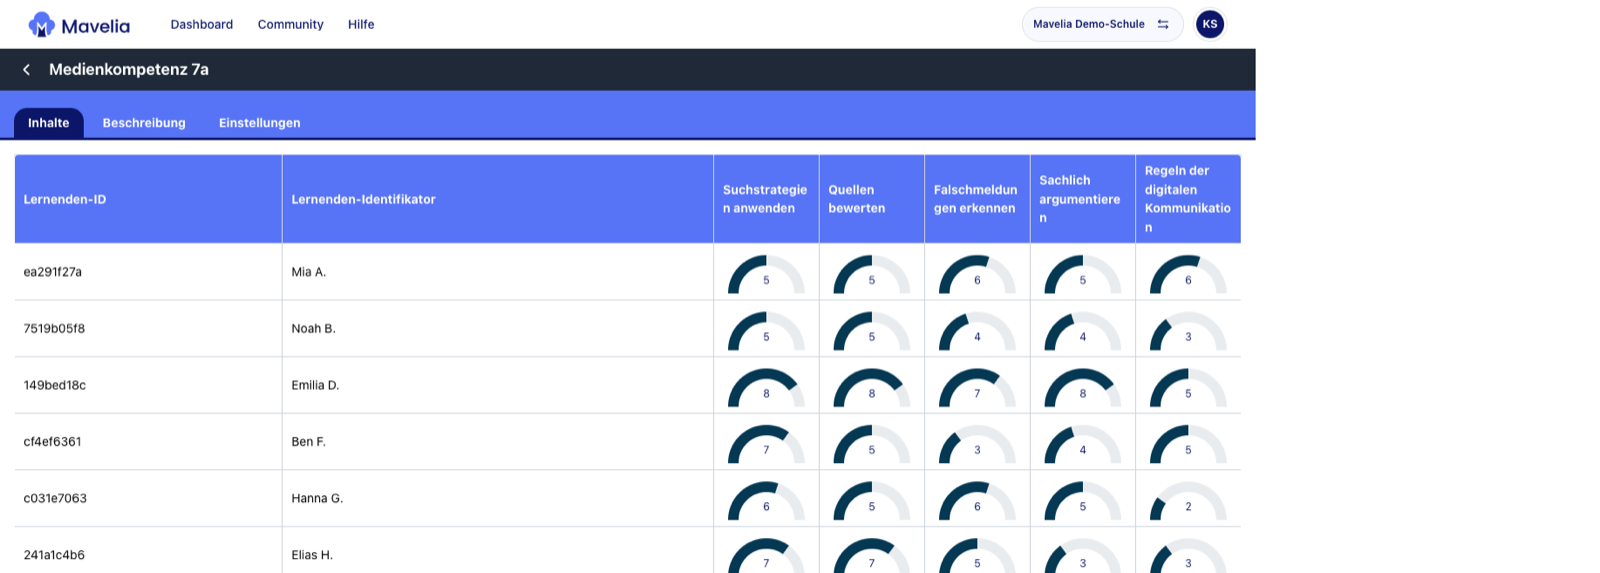
Task: Click Hanna G.'s Regeln gauge showing 2
Action: click(1188, 500)
